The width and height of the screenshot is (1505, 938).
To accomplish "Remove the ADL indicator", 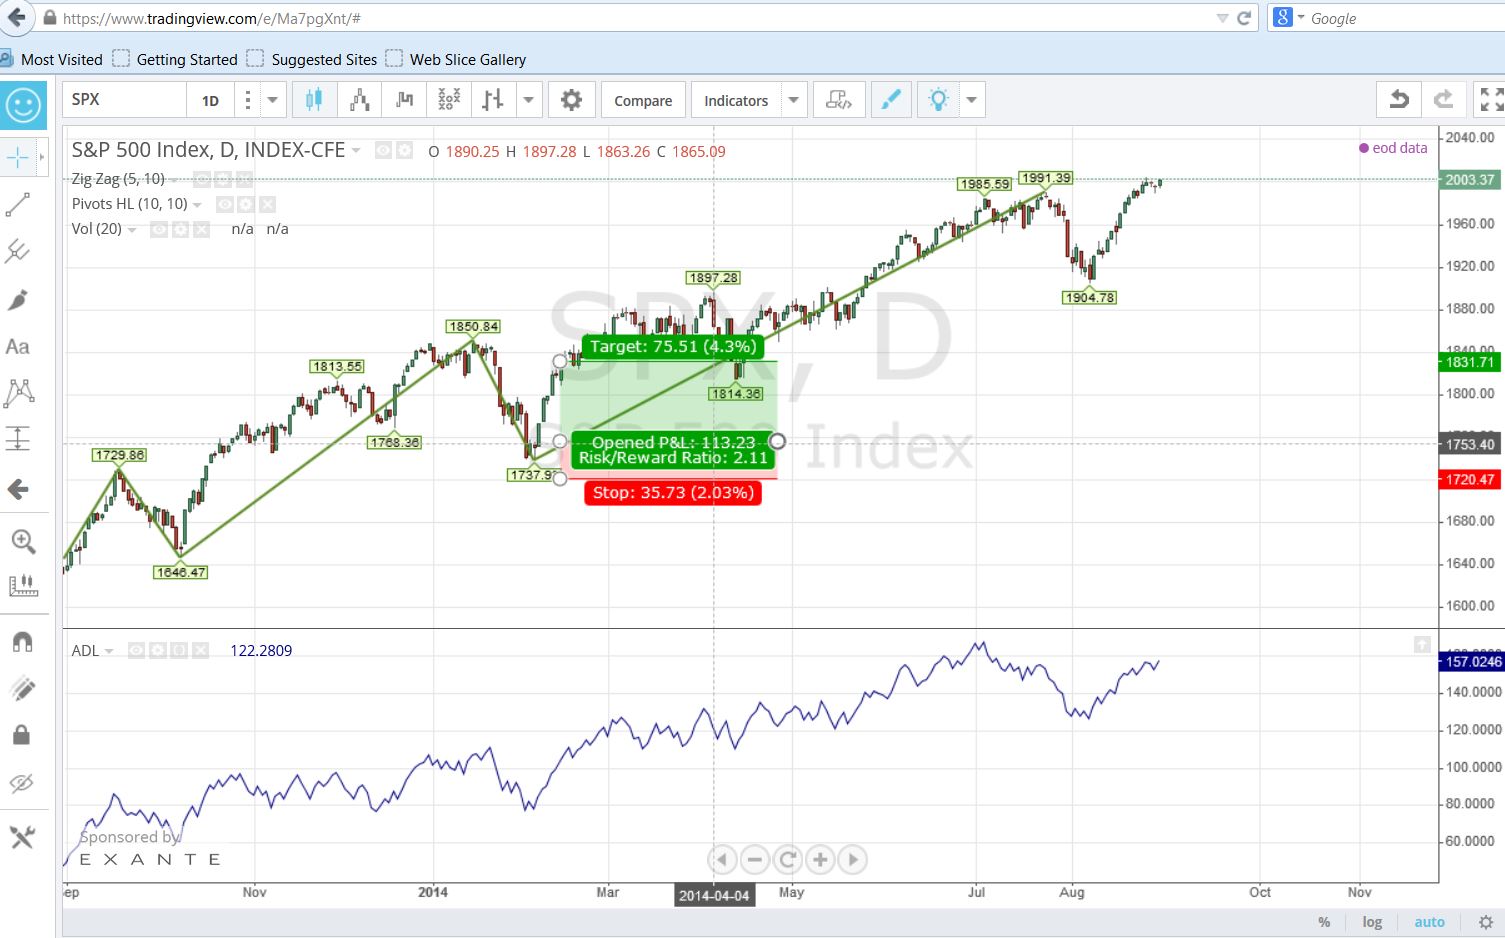I will click(201, 651).
